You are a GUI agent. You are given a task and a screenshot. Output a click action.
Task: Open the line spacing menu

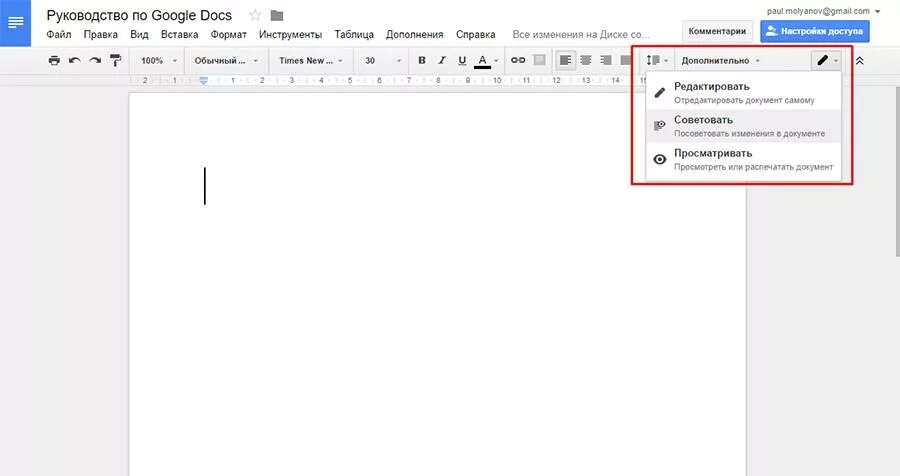point(657,60)
